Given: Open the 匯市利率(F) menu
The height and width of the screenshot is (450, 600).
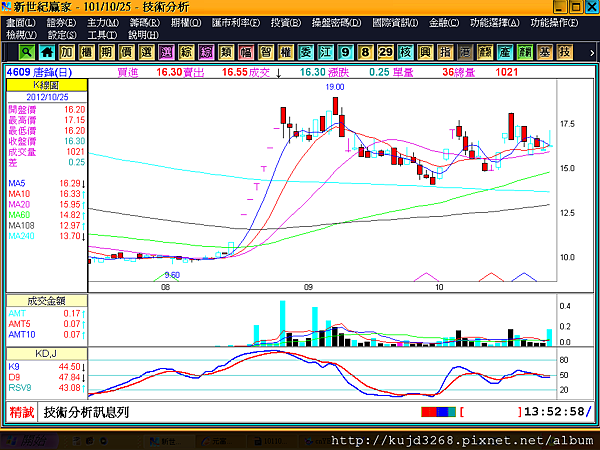Looking at the screenshot, I should click(x=236, y=23).
